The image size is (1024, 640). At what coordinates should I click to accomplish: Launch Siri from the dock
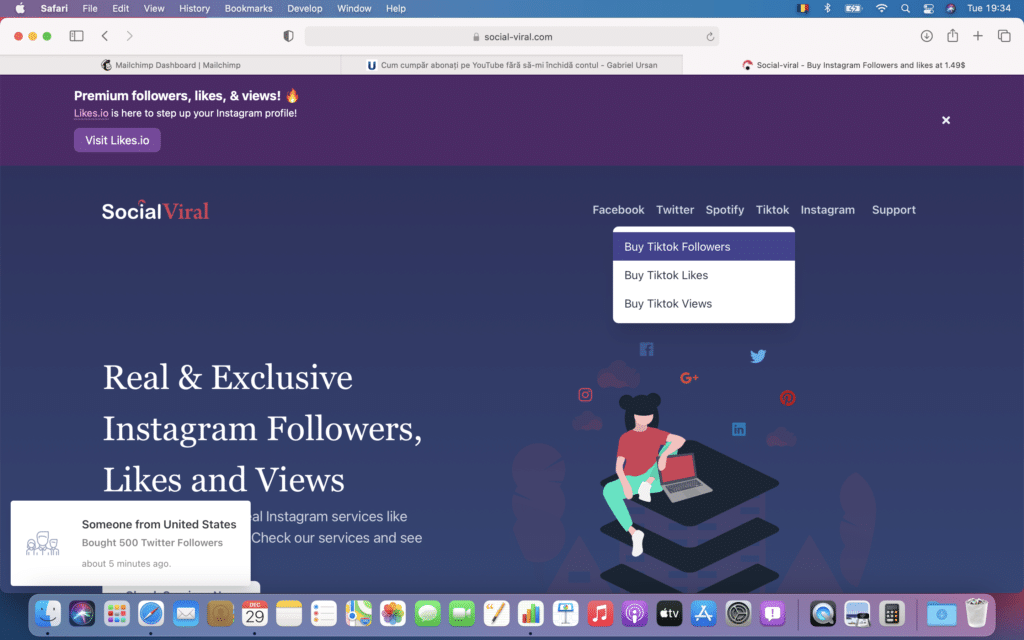pyautogui.click(x=82, y=614)
